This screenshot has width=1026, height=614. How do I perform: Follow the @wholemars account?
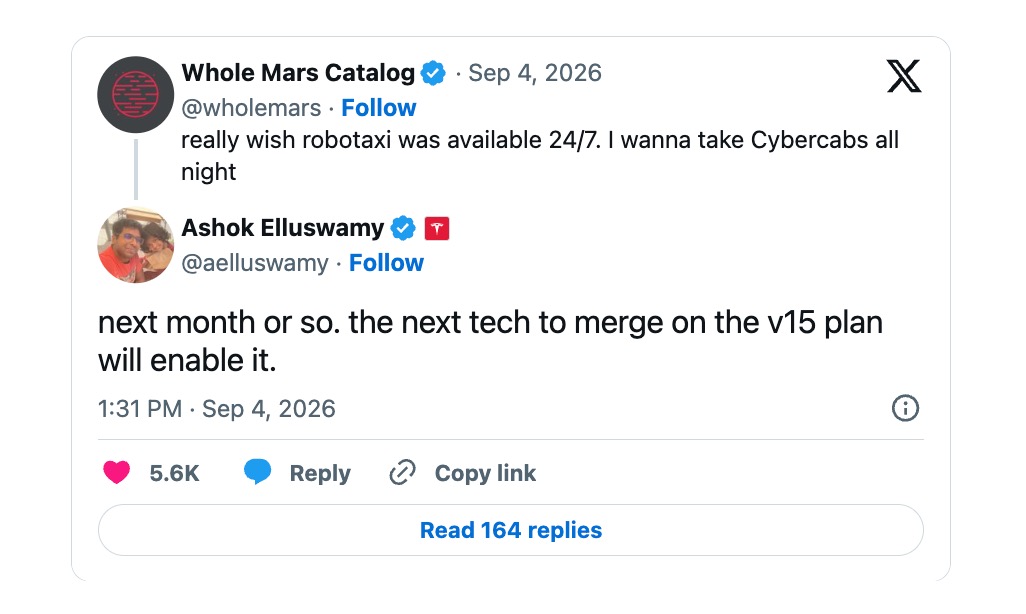tap(379, 107)
